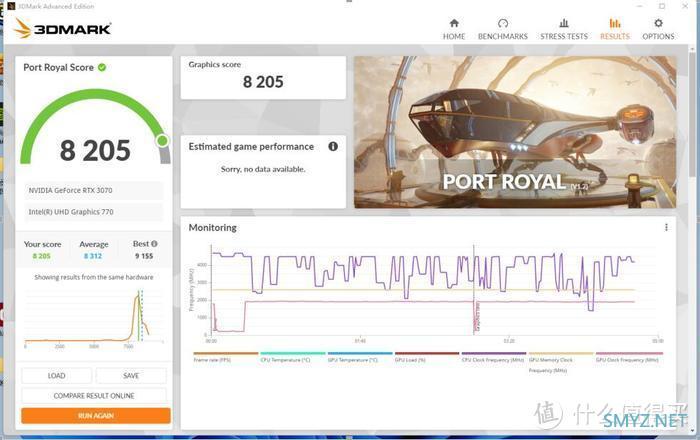Select the Results tab

tap(615, 29)
